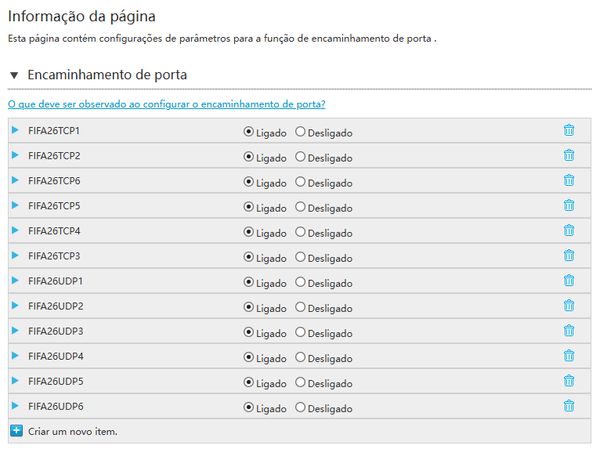Select Desligado for FIFA26UDP2
The width and height of the screenshot is (600, 475).
(x=301, y=307)
